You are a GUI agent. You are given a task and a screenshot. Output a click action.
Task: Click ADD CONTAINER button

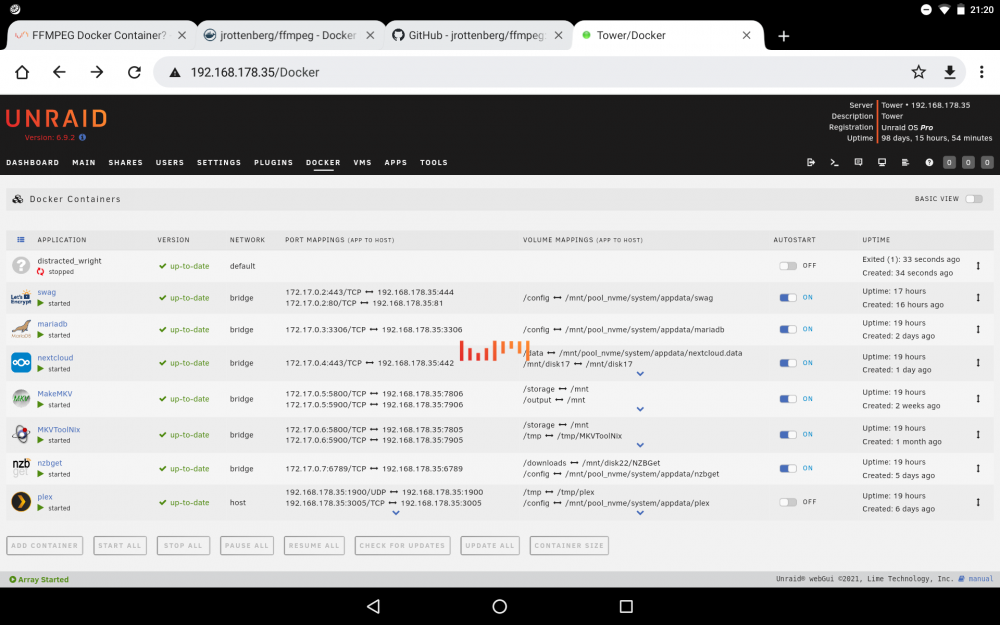pos(45,545)
